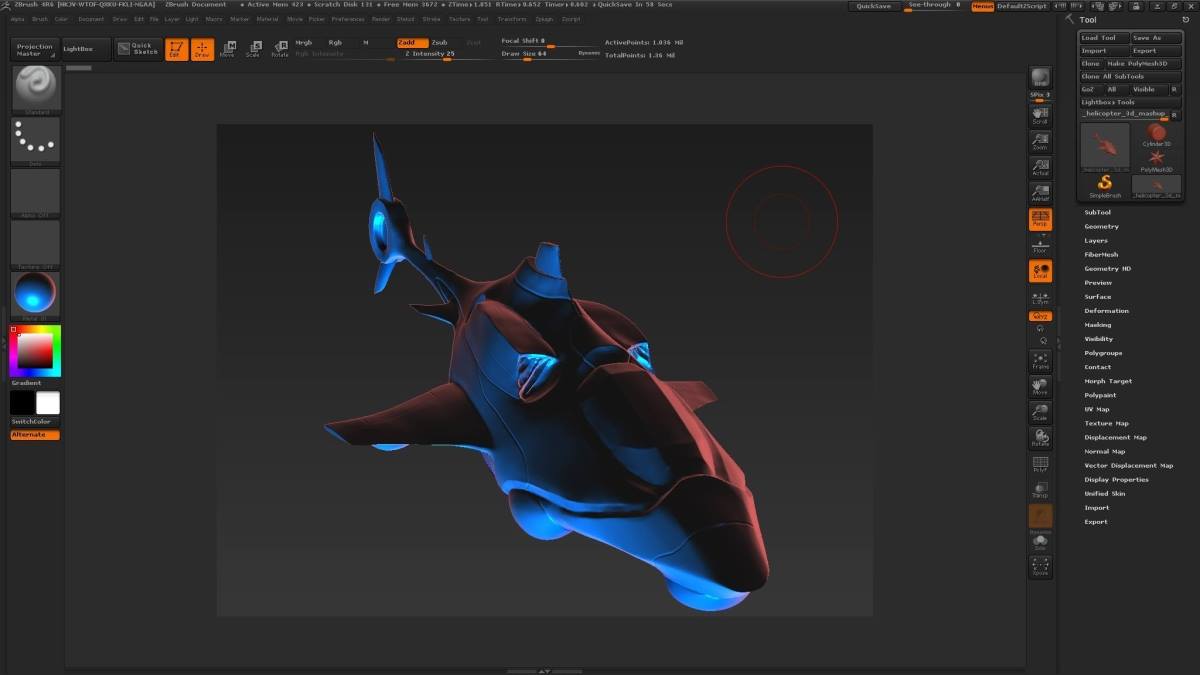Enable PolyF wireframe display
Screen dimensions: 1200x675
(1040, 464)
